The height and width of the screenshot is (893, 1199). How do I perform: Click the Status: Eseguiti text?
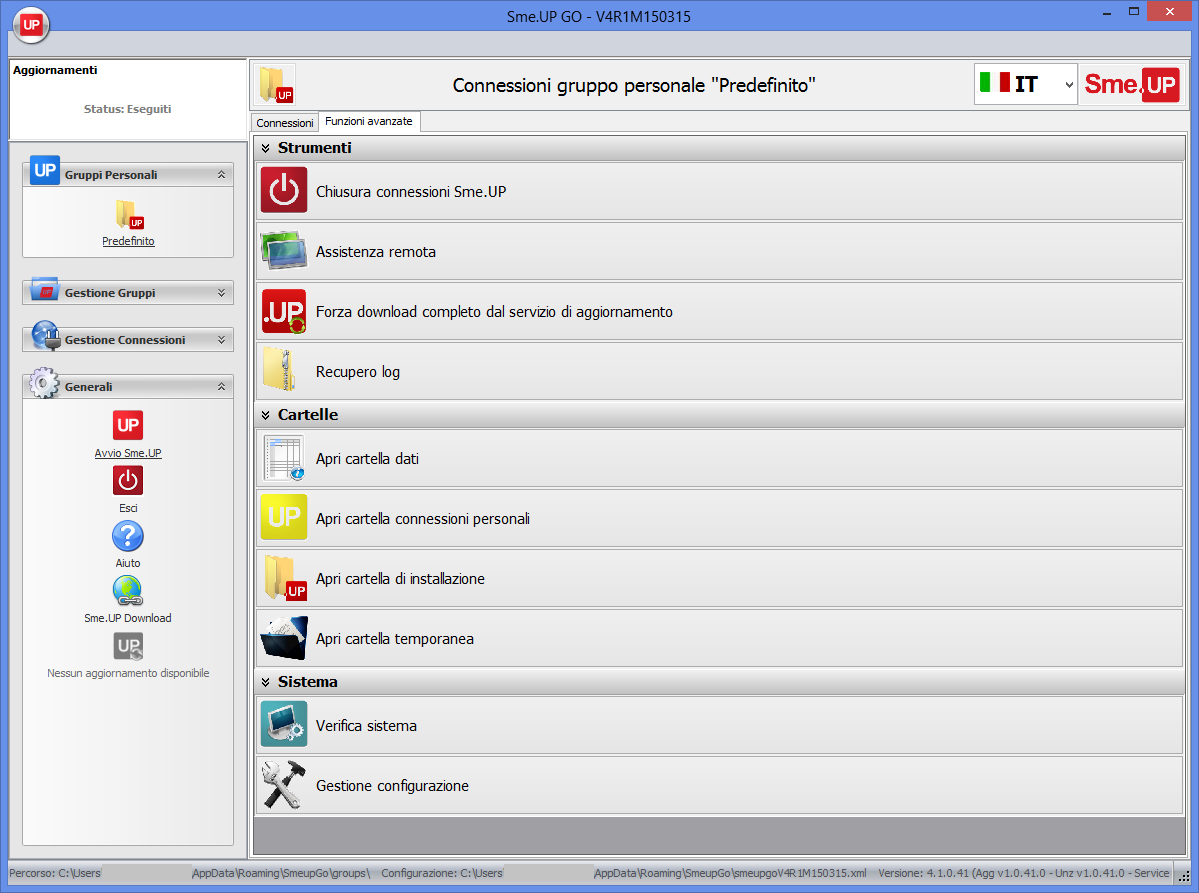click(128, 109)
